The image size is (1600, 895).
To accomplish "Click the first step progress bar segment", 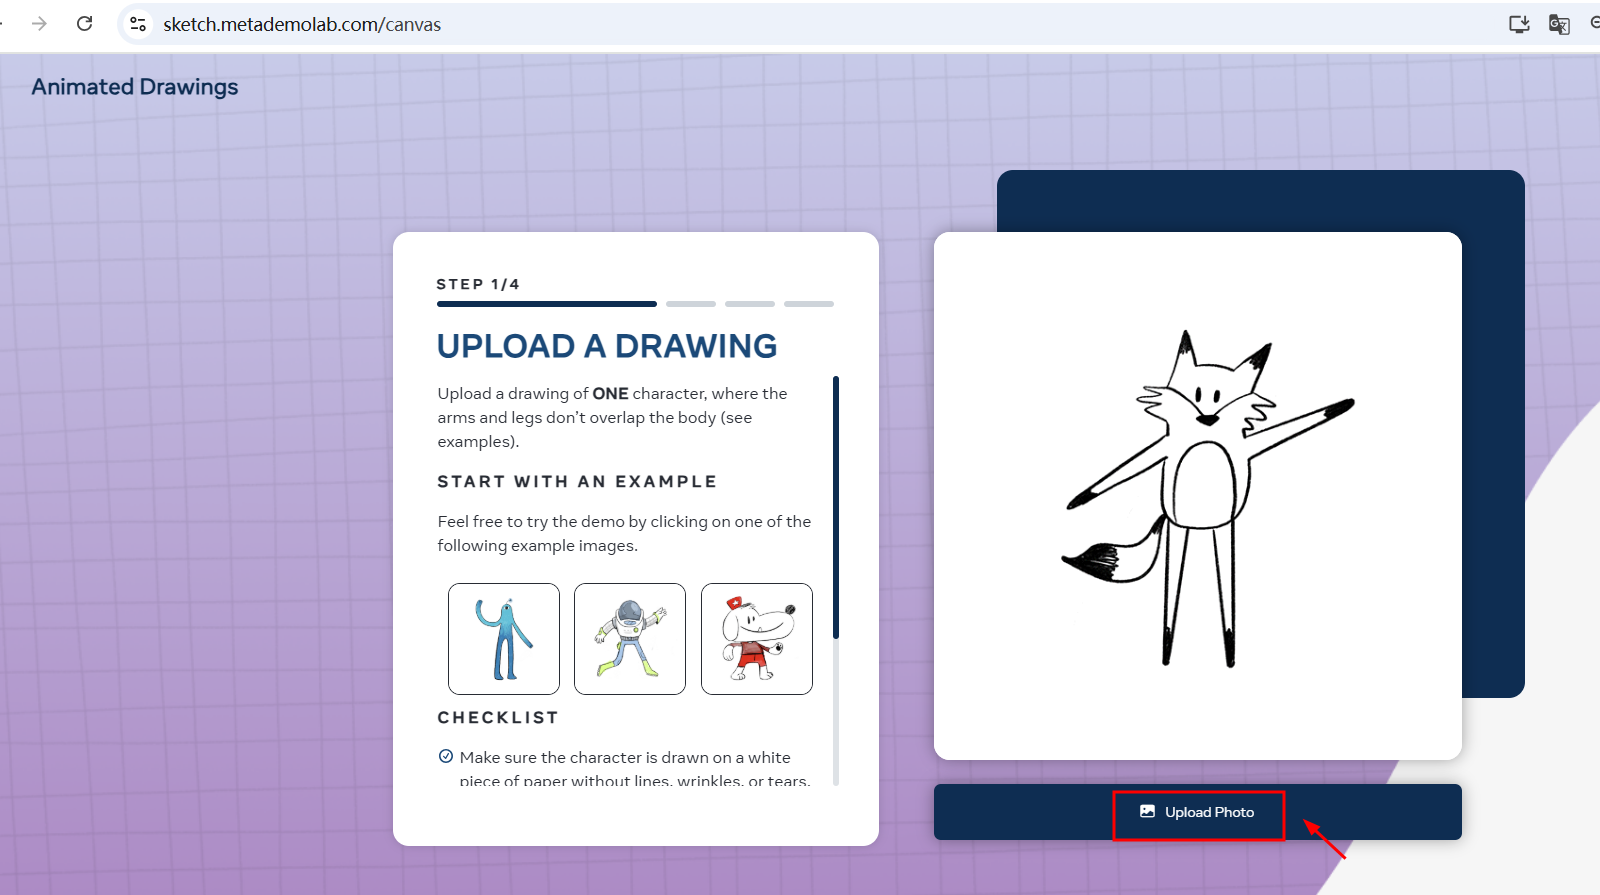I will coord(547,303).
